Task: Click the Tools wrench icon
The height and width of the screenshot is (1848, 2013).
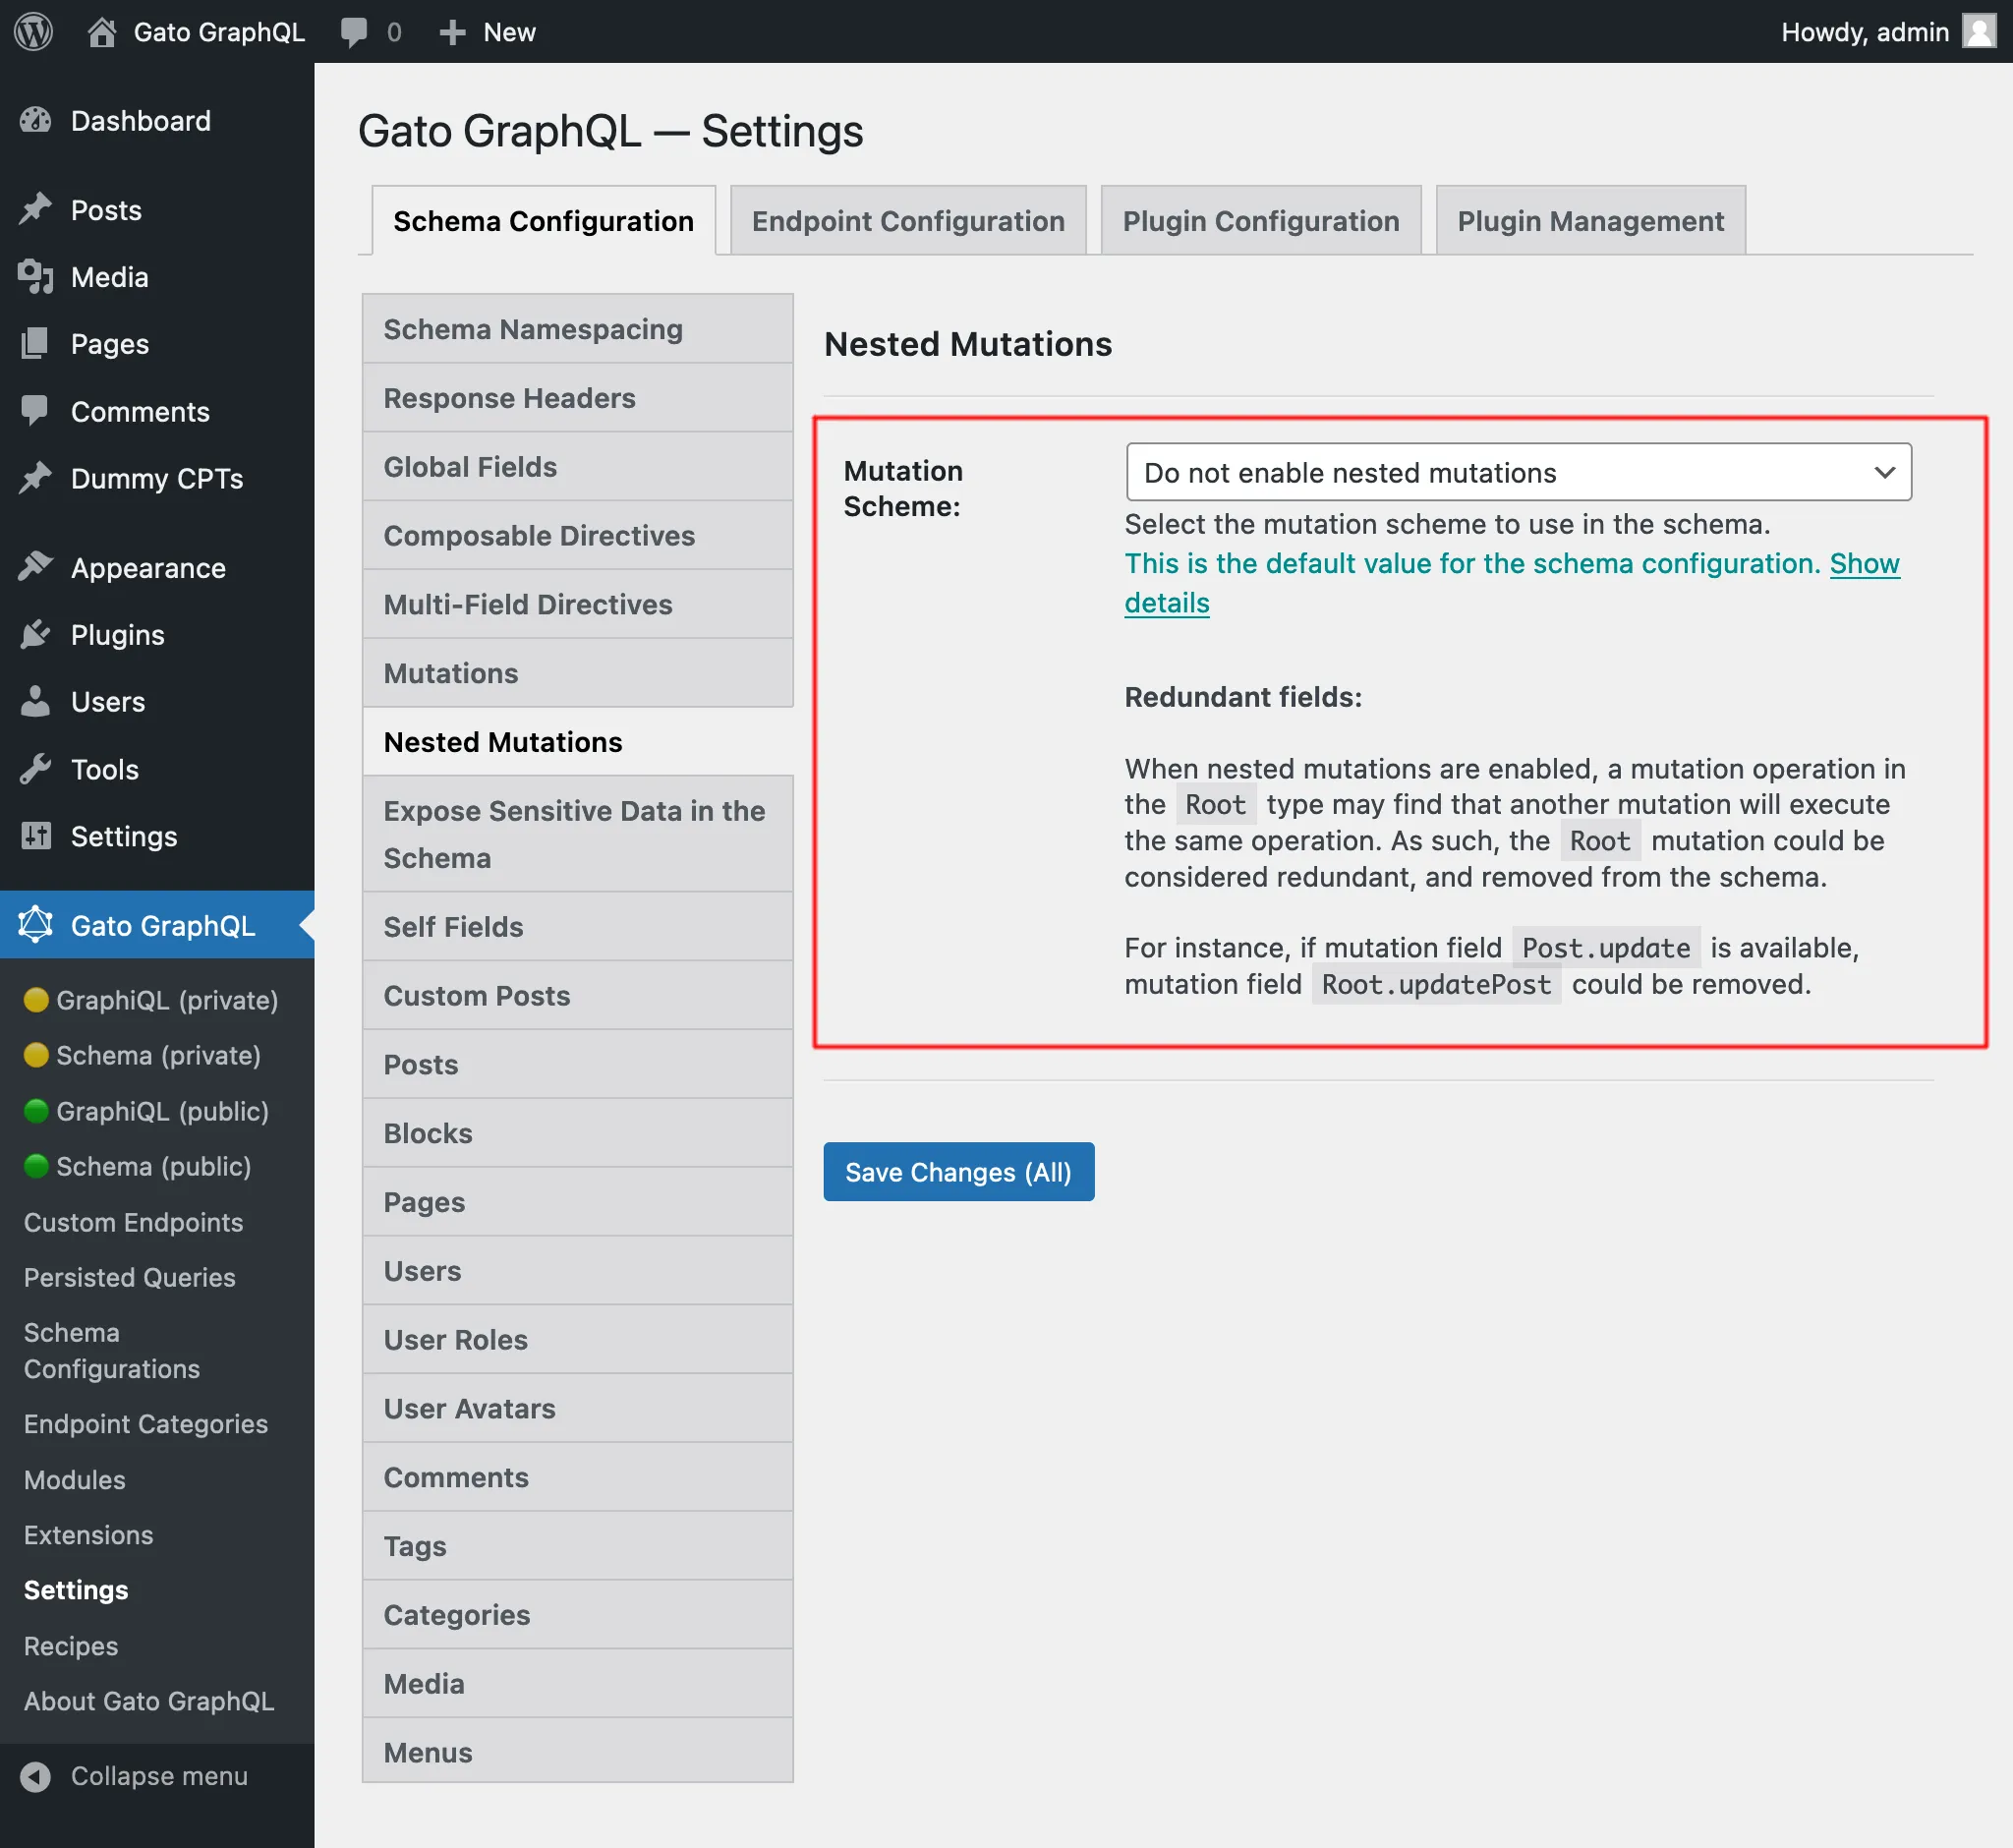Action: point(35,768)
